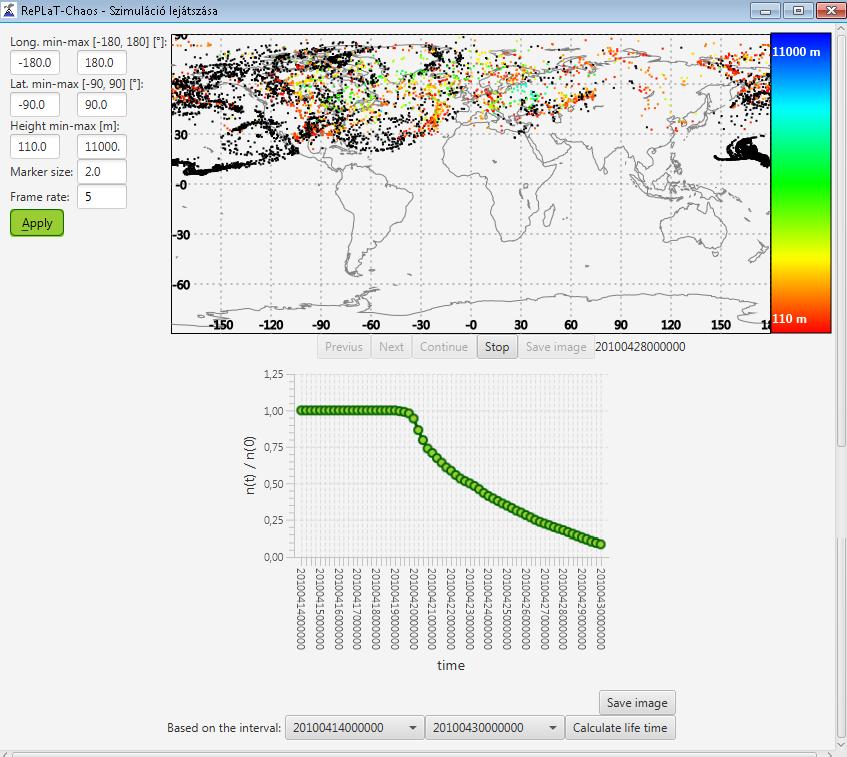Click the last data point on chart
The image size is (847, 757).
coord(601,544)
